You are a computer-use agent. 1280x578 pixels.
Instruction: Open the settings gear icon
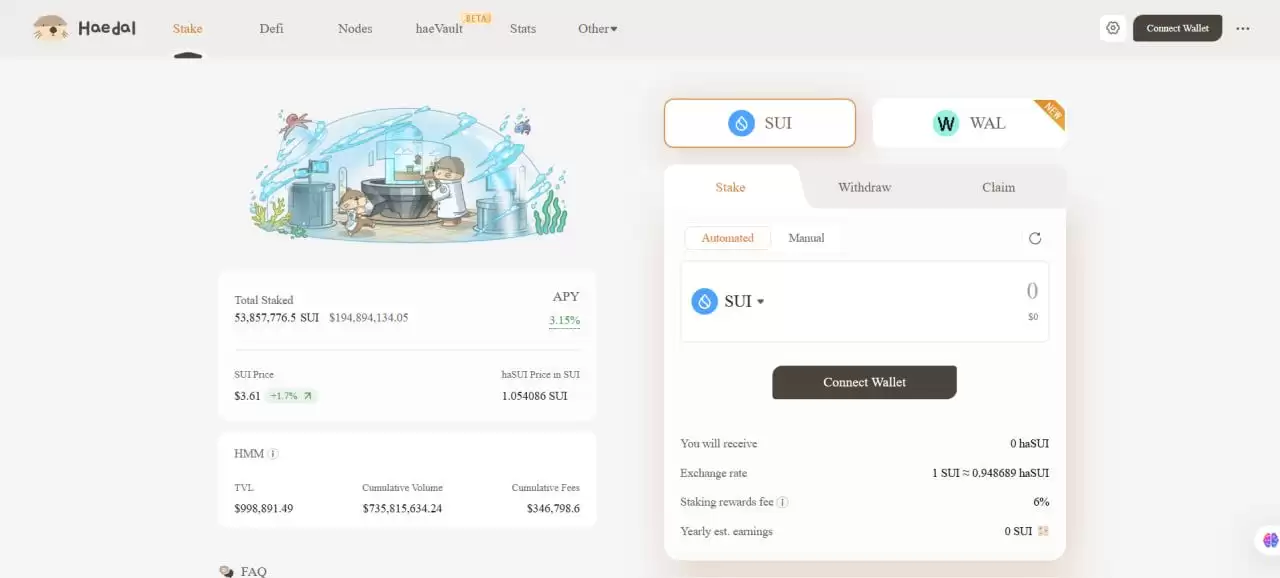click(1113, 28)
